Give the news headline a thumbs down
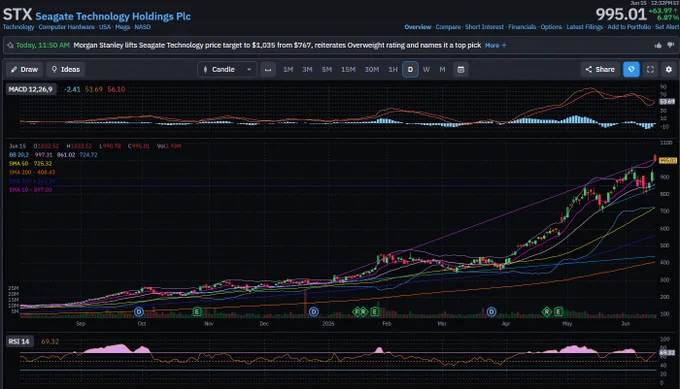The image size is (680, 389). coord(670,45)
